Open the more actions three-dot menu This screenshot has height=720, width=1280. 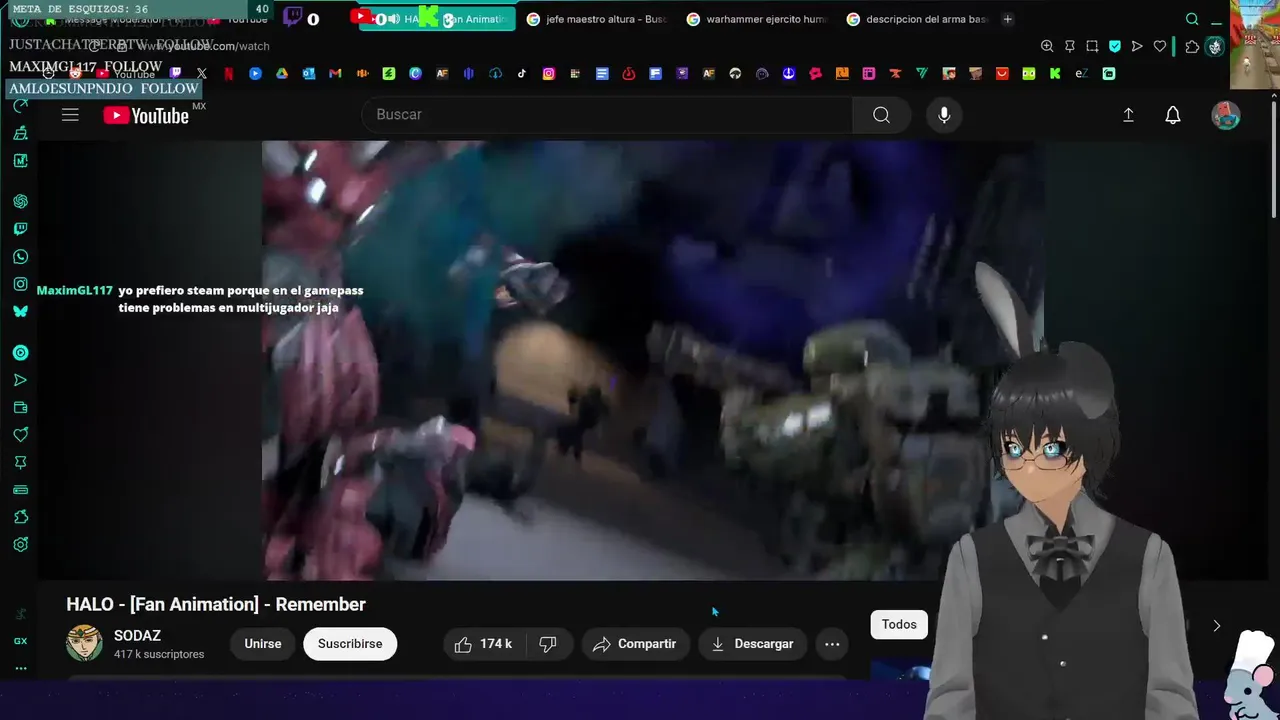tap(832, 644)
